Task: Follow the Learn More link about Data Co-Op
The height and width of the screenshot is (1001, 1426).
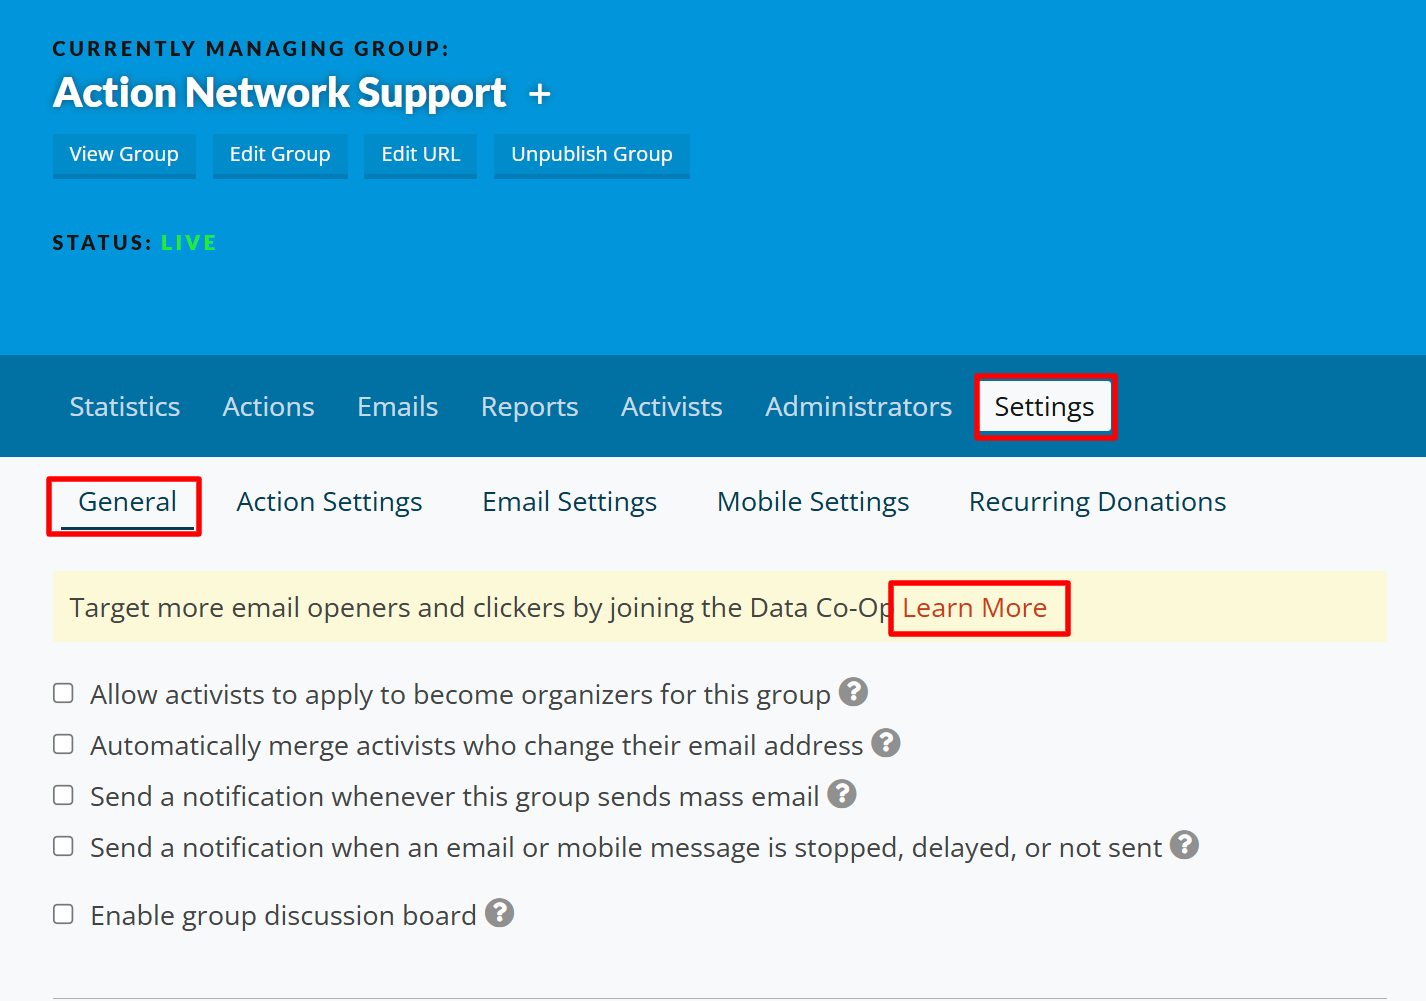Action: [975, 608]
